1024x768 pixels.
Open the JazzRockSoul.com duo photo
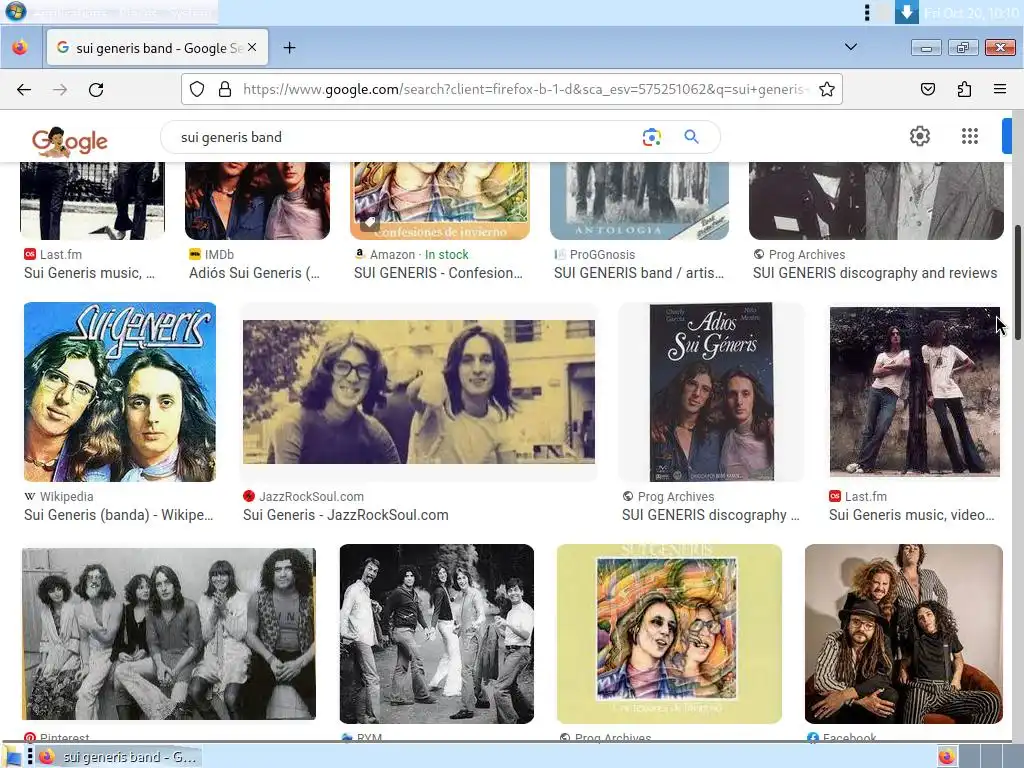(419, 392)
